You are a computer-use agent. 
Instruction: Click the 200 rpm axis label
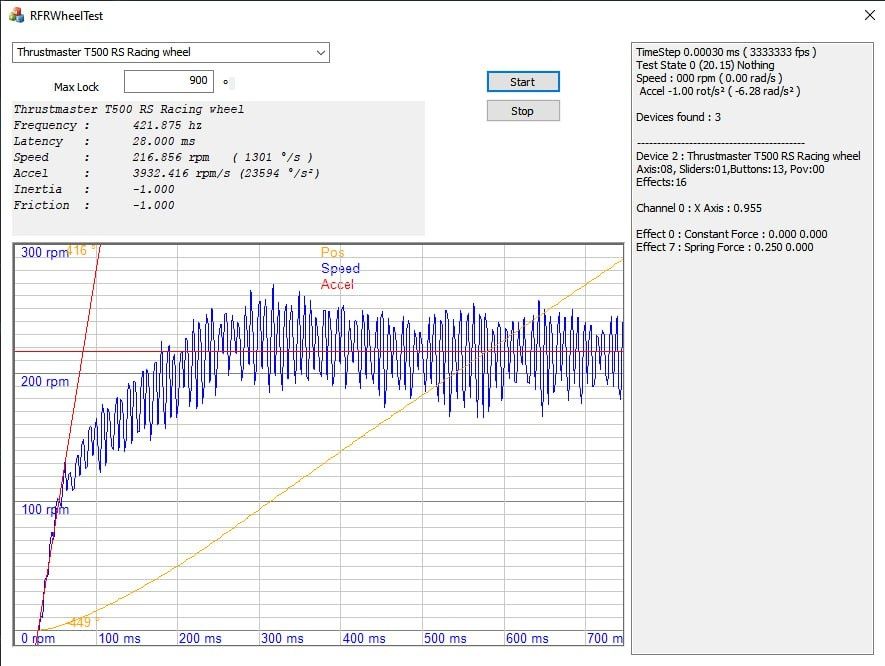coord(45,382)
